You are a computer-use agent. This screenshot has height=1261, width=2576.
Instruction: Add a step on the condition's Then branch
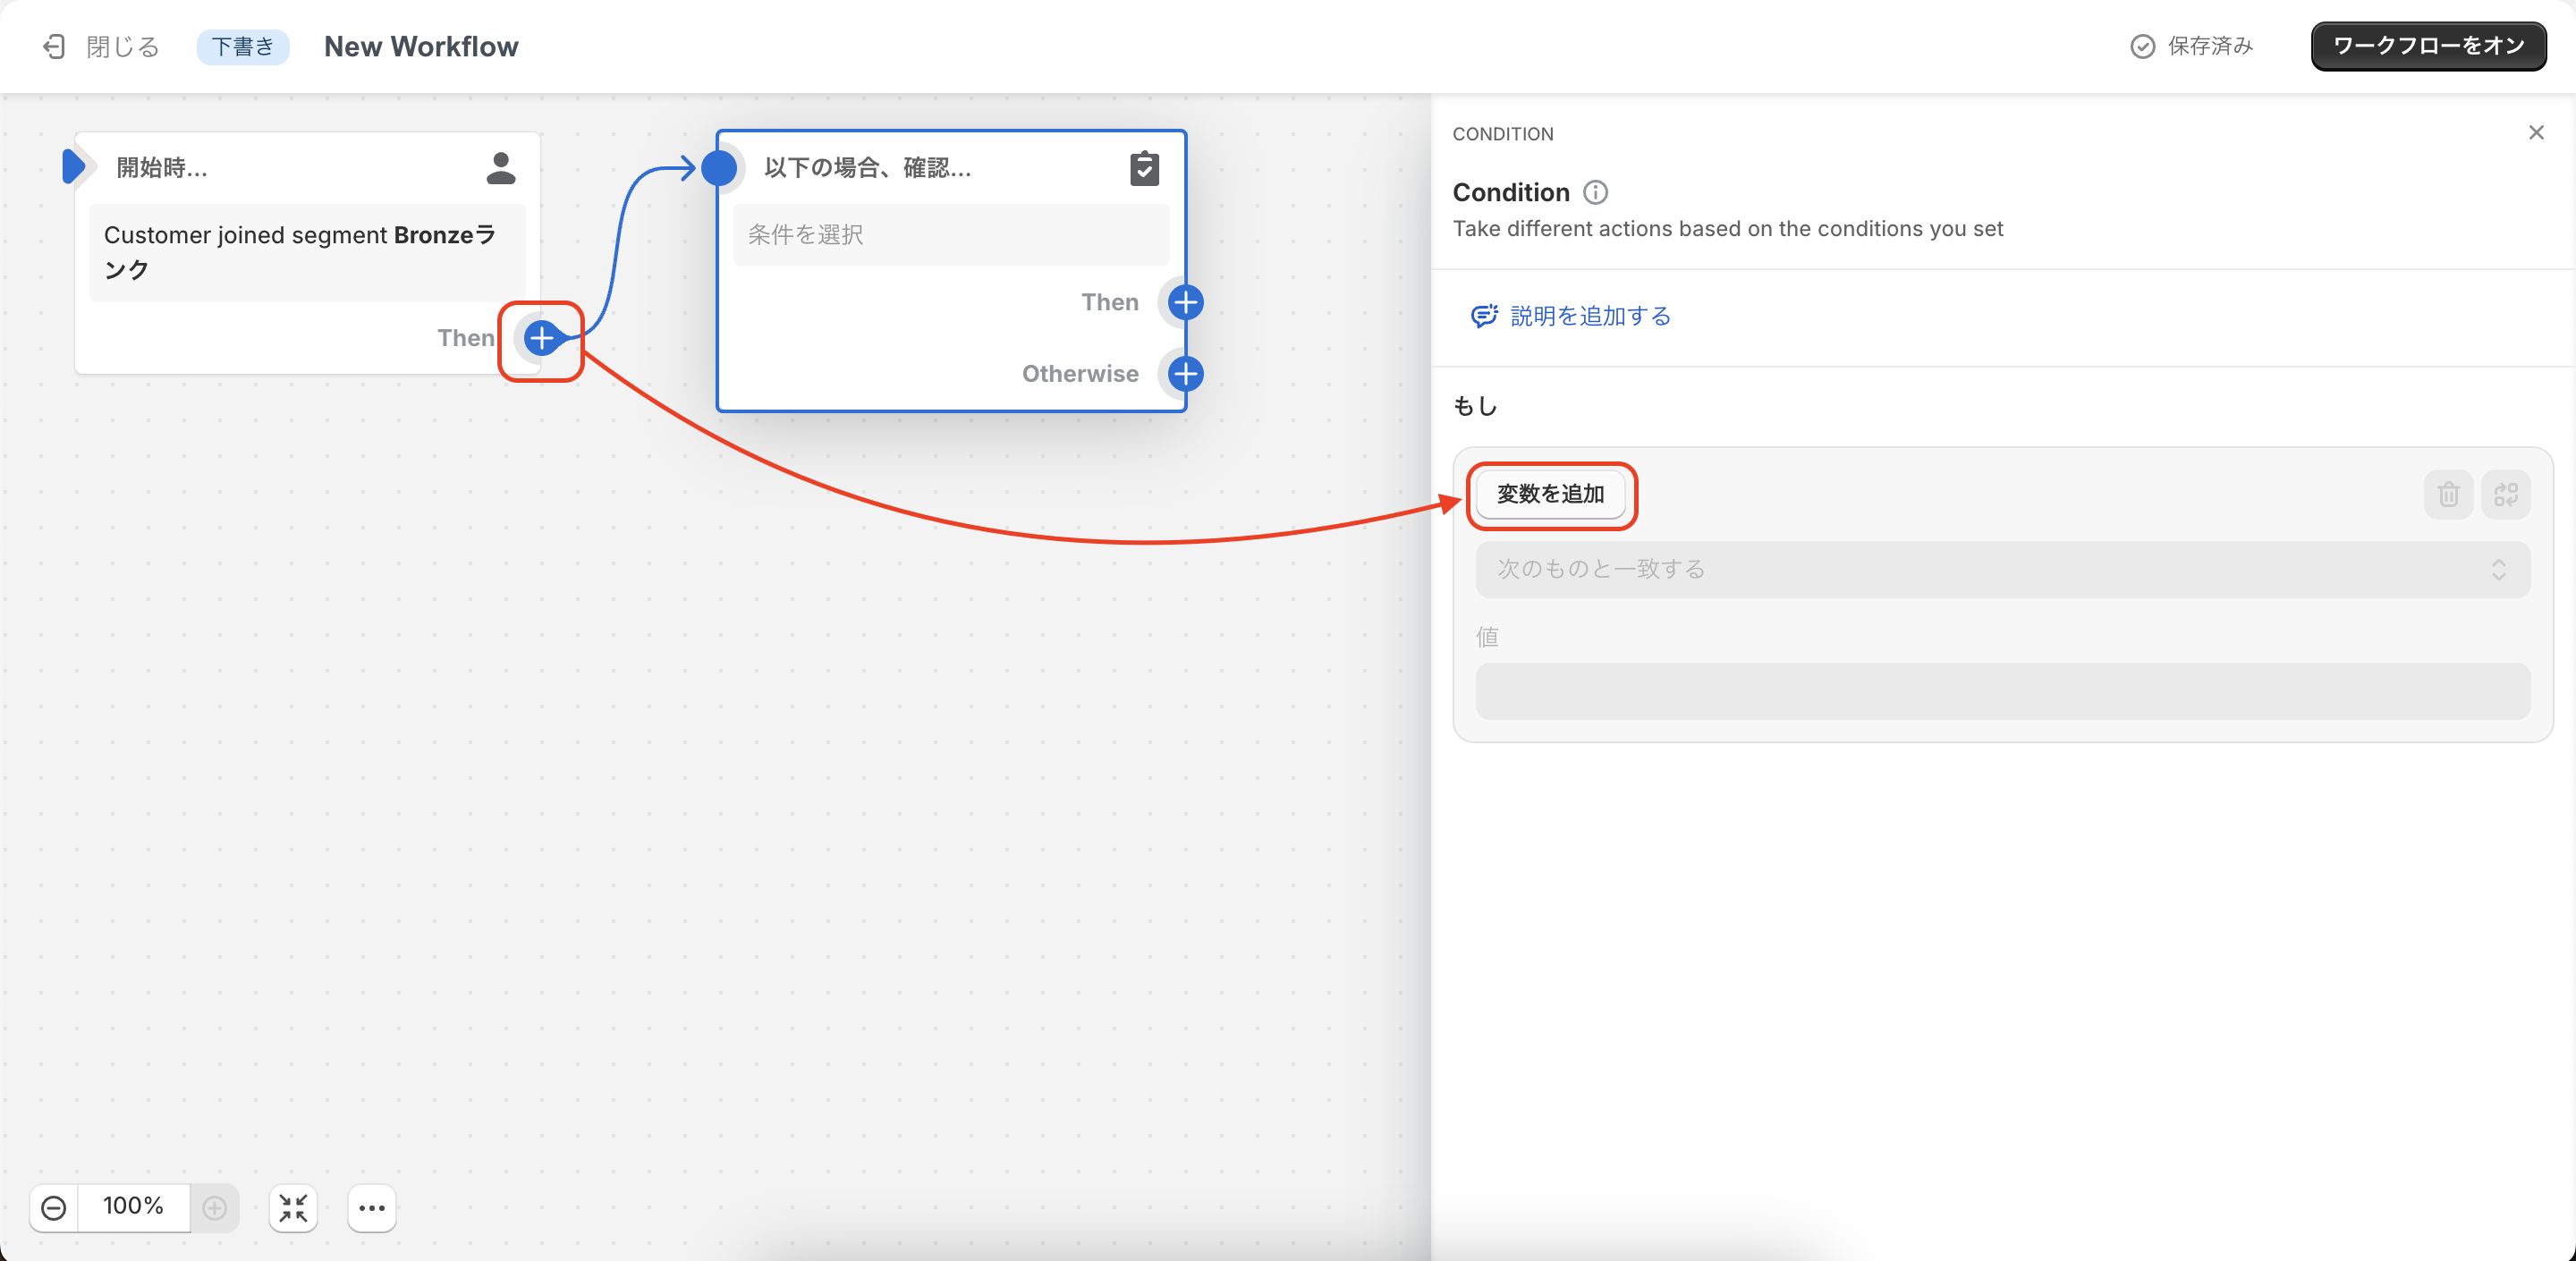point(1185,302)
